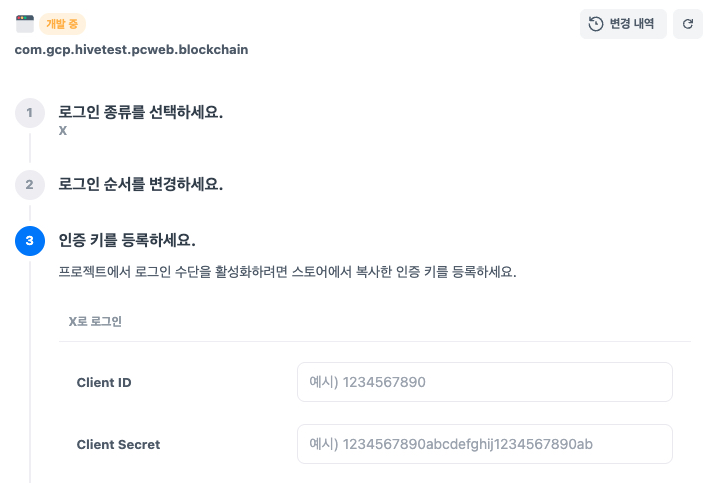The height and width of the screenshot is (483, 712).
Task: Focus the Client Secret input field
Action: (x=484, y=444)
